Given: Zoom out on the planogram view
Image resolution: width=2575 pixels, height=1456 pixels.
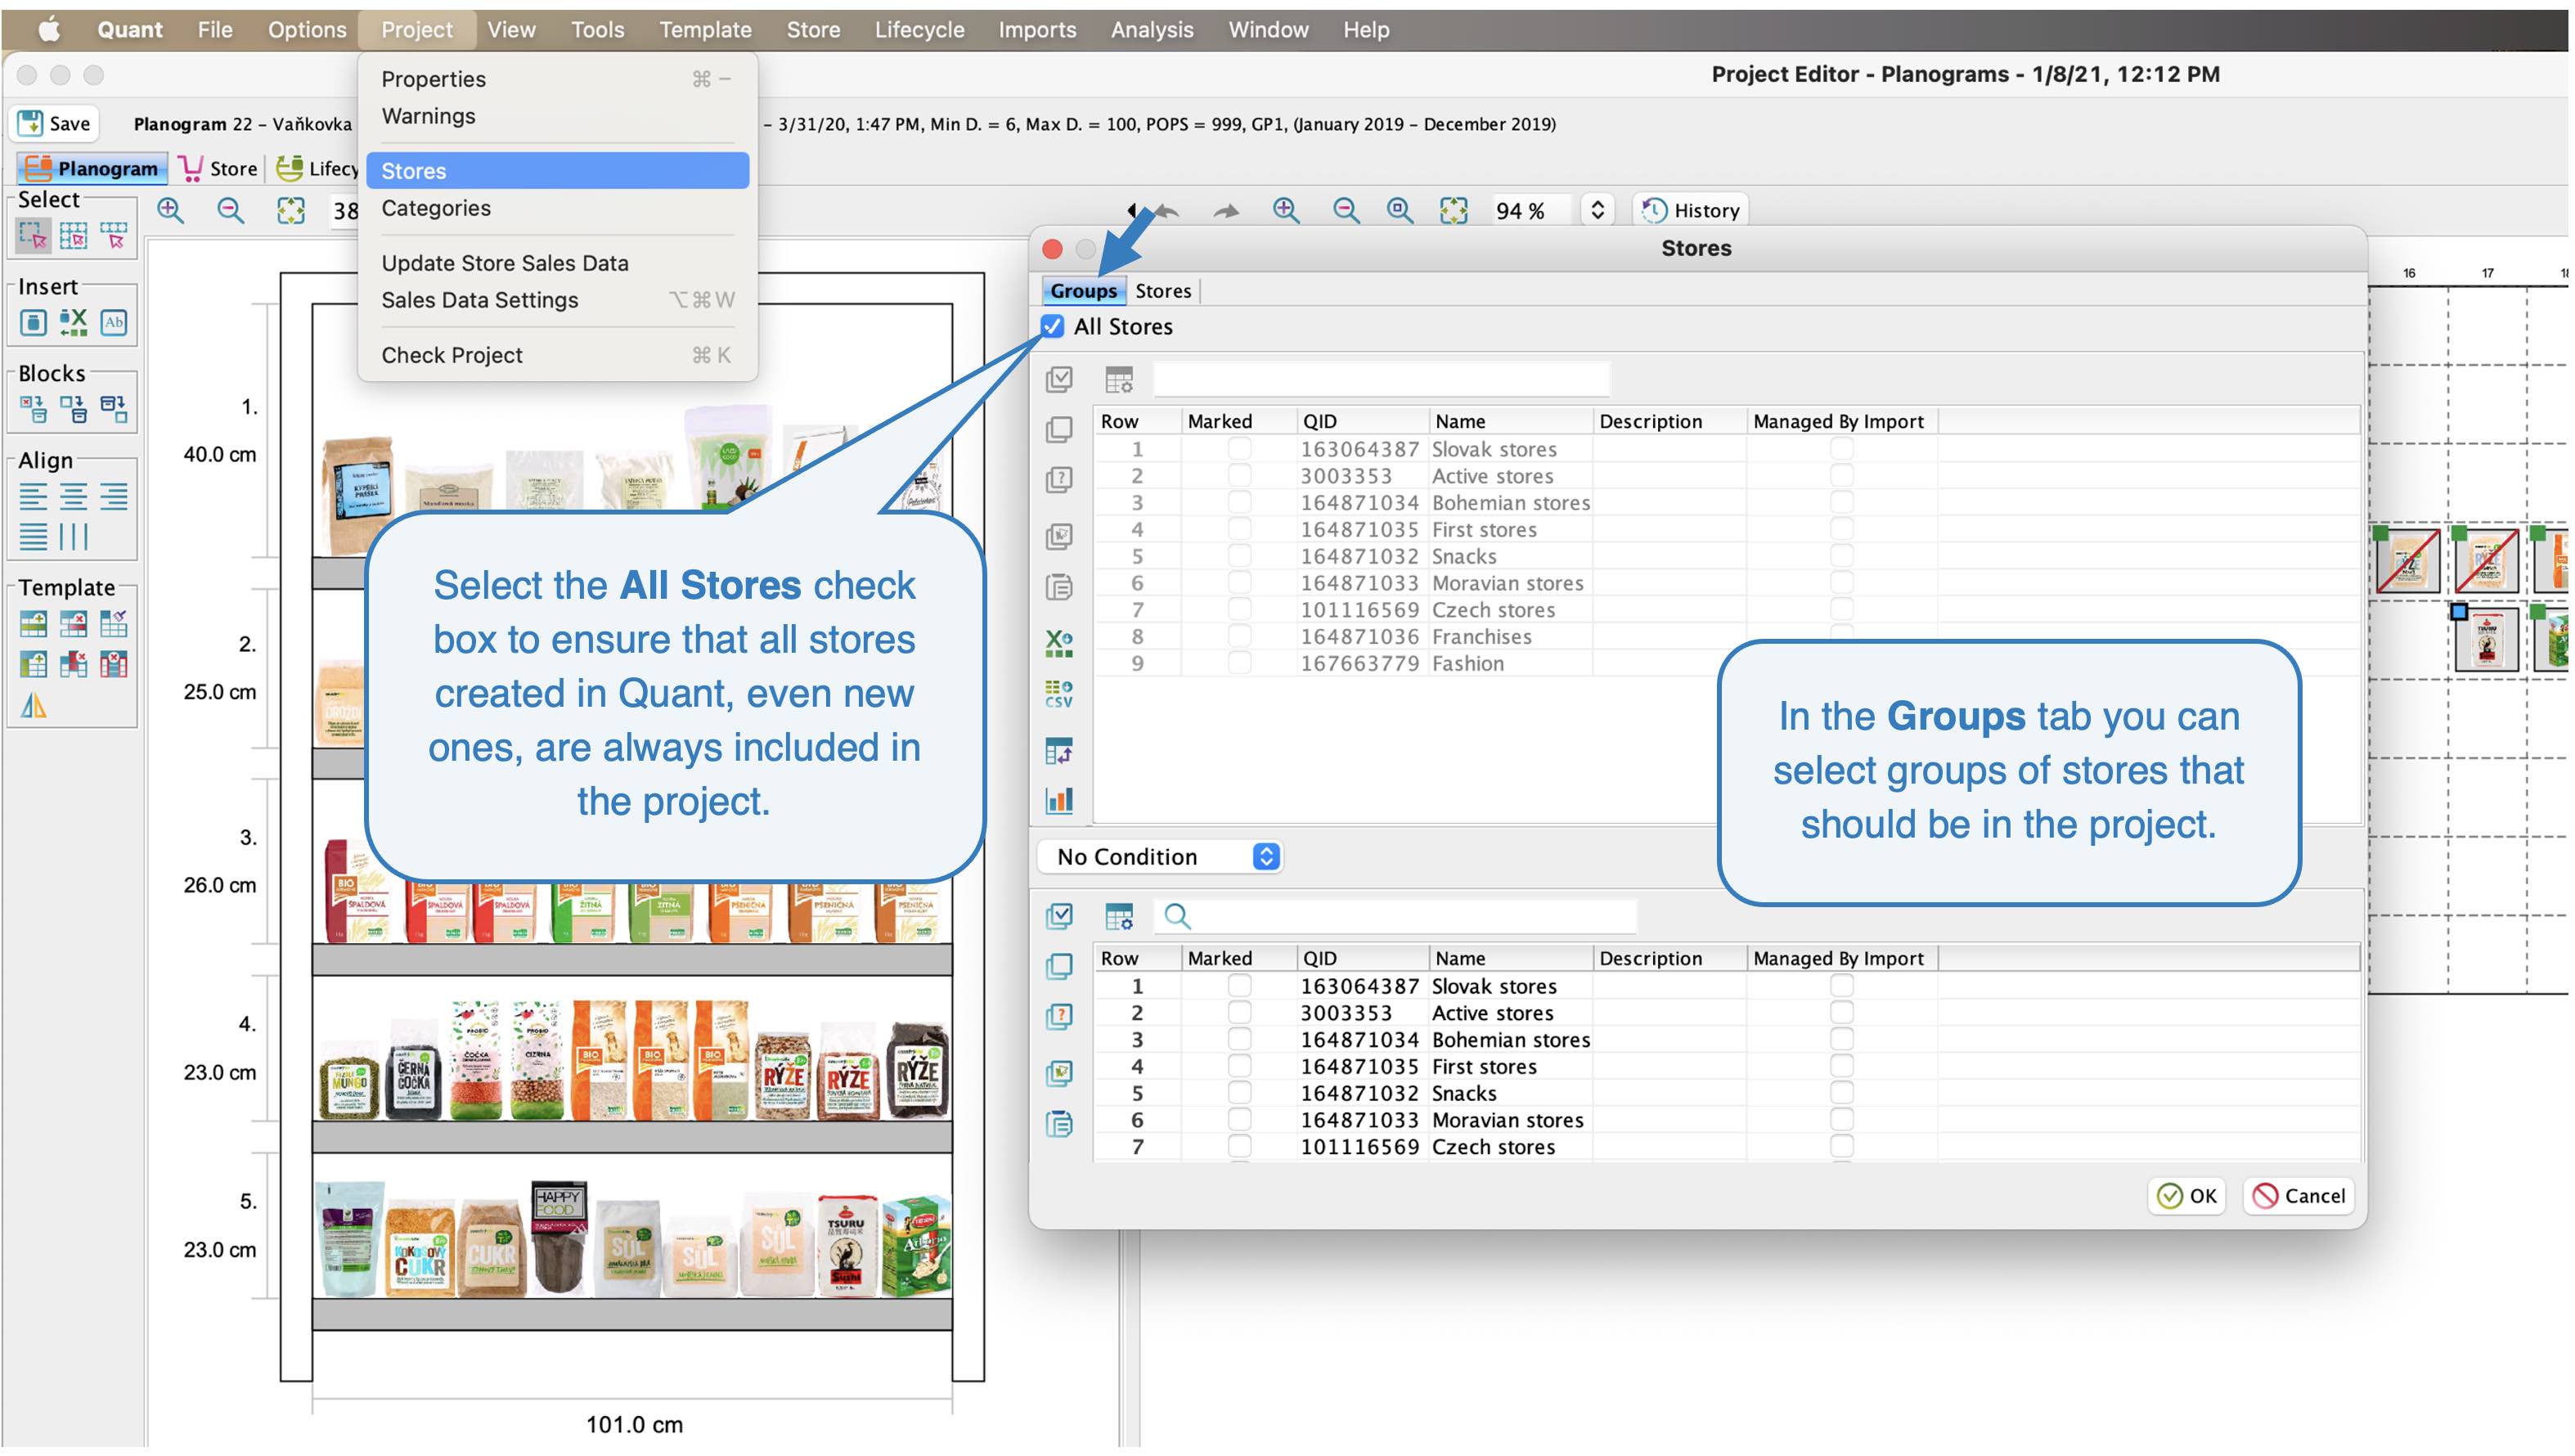Looking at the screenshot, I should pyautogui.click(x=231, y=210).
